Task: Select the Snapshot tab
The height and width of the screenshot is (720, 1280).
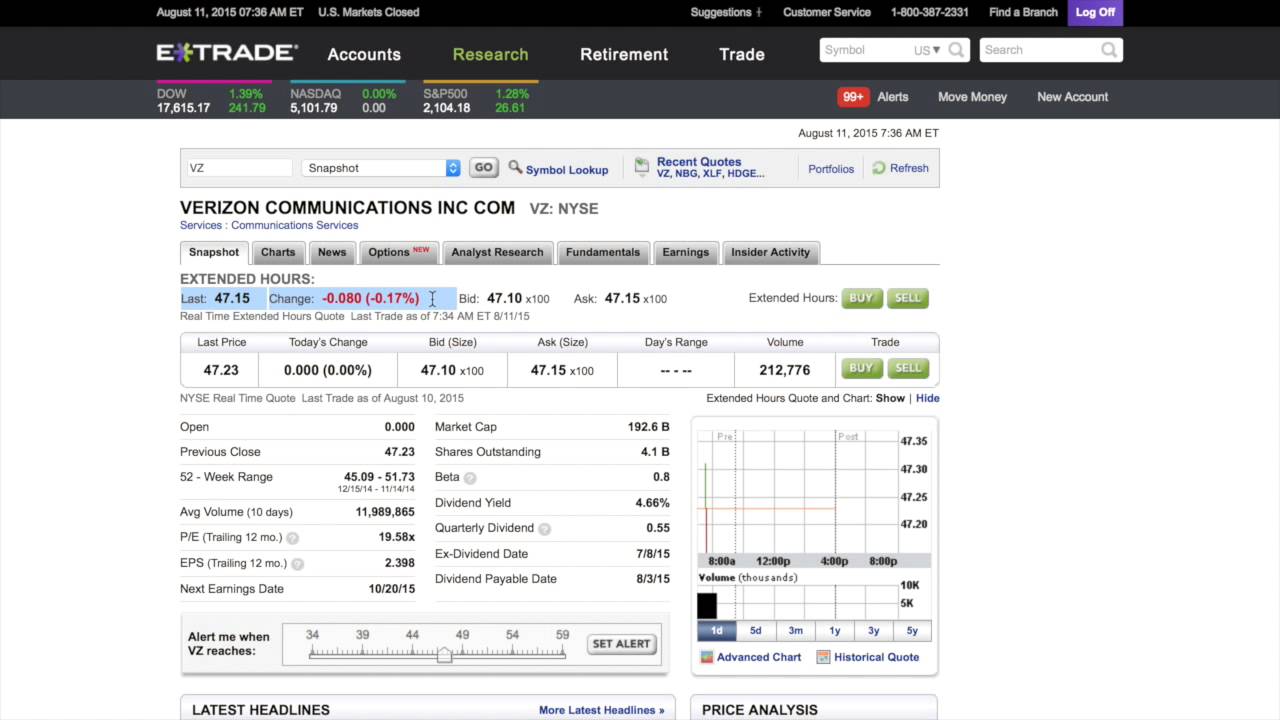Action: (214, 252)
